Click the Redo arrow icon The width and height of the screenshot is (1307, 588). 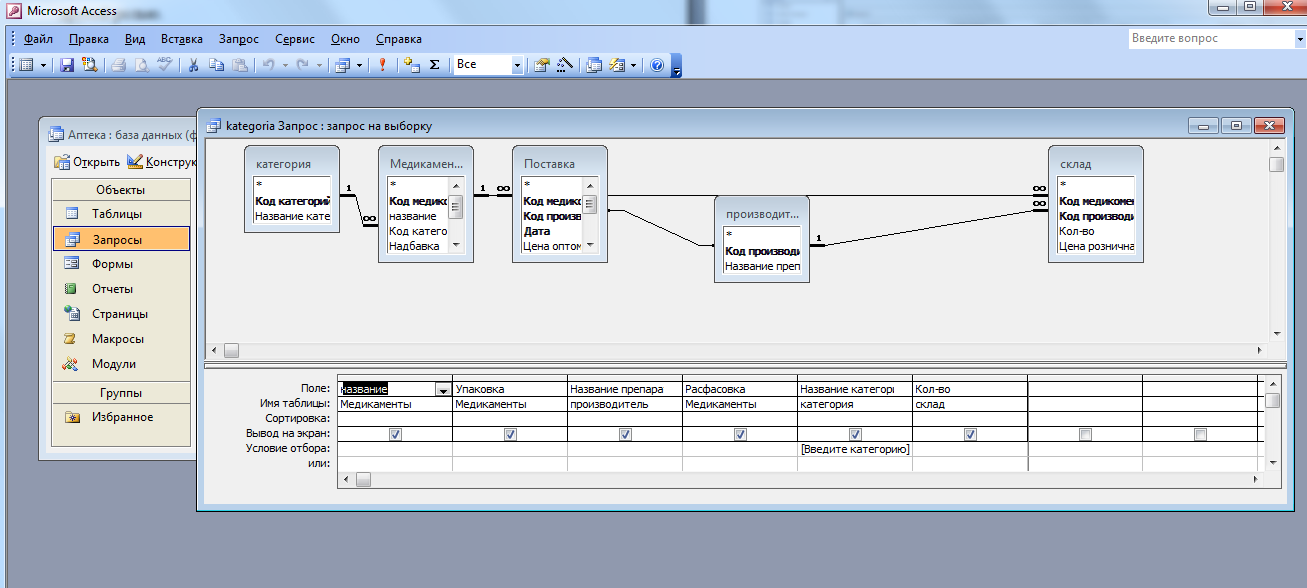(302, 64)
